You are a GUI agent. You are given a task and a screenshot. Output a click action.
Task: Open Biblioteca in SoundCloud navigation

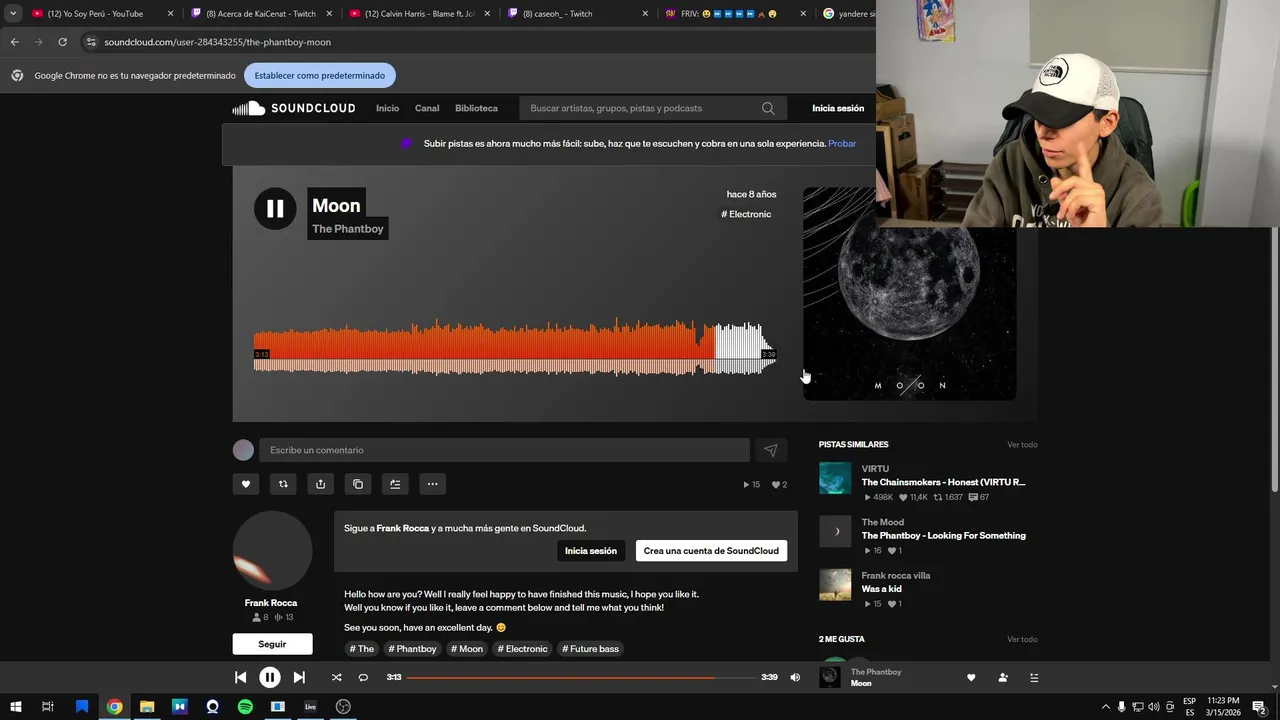coord(476,108)
